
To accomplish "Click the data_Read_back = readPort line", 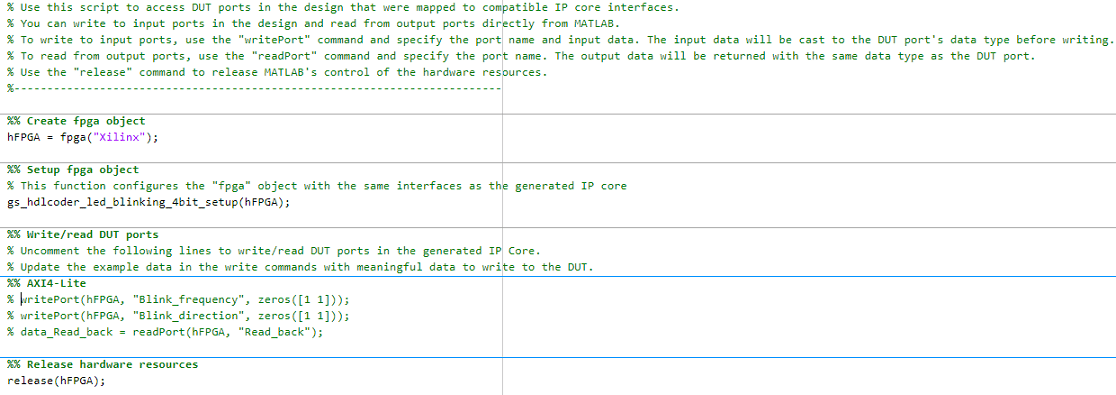I will (165, 332).
